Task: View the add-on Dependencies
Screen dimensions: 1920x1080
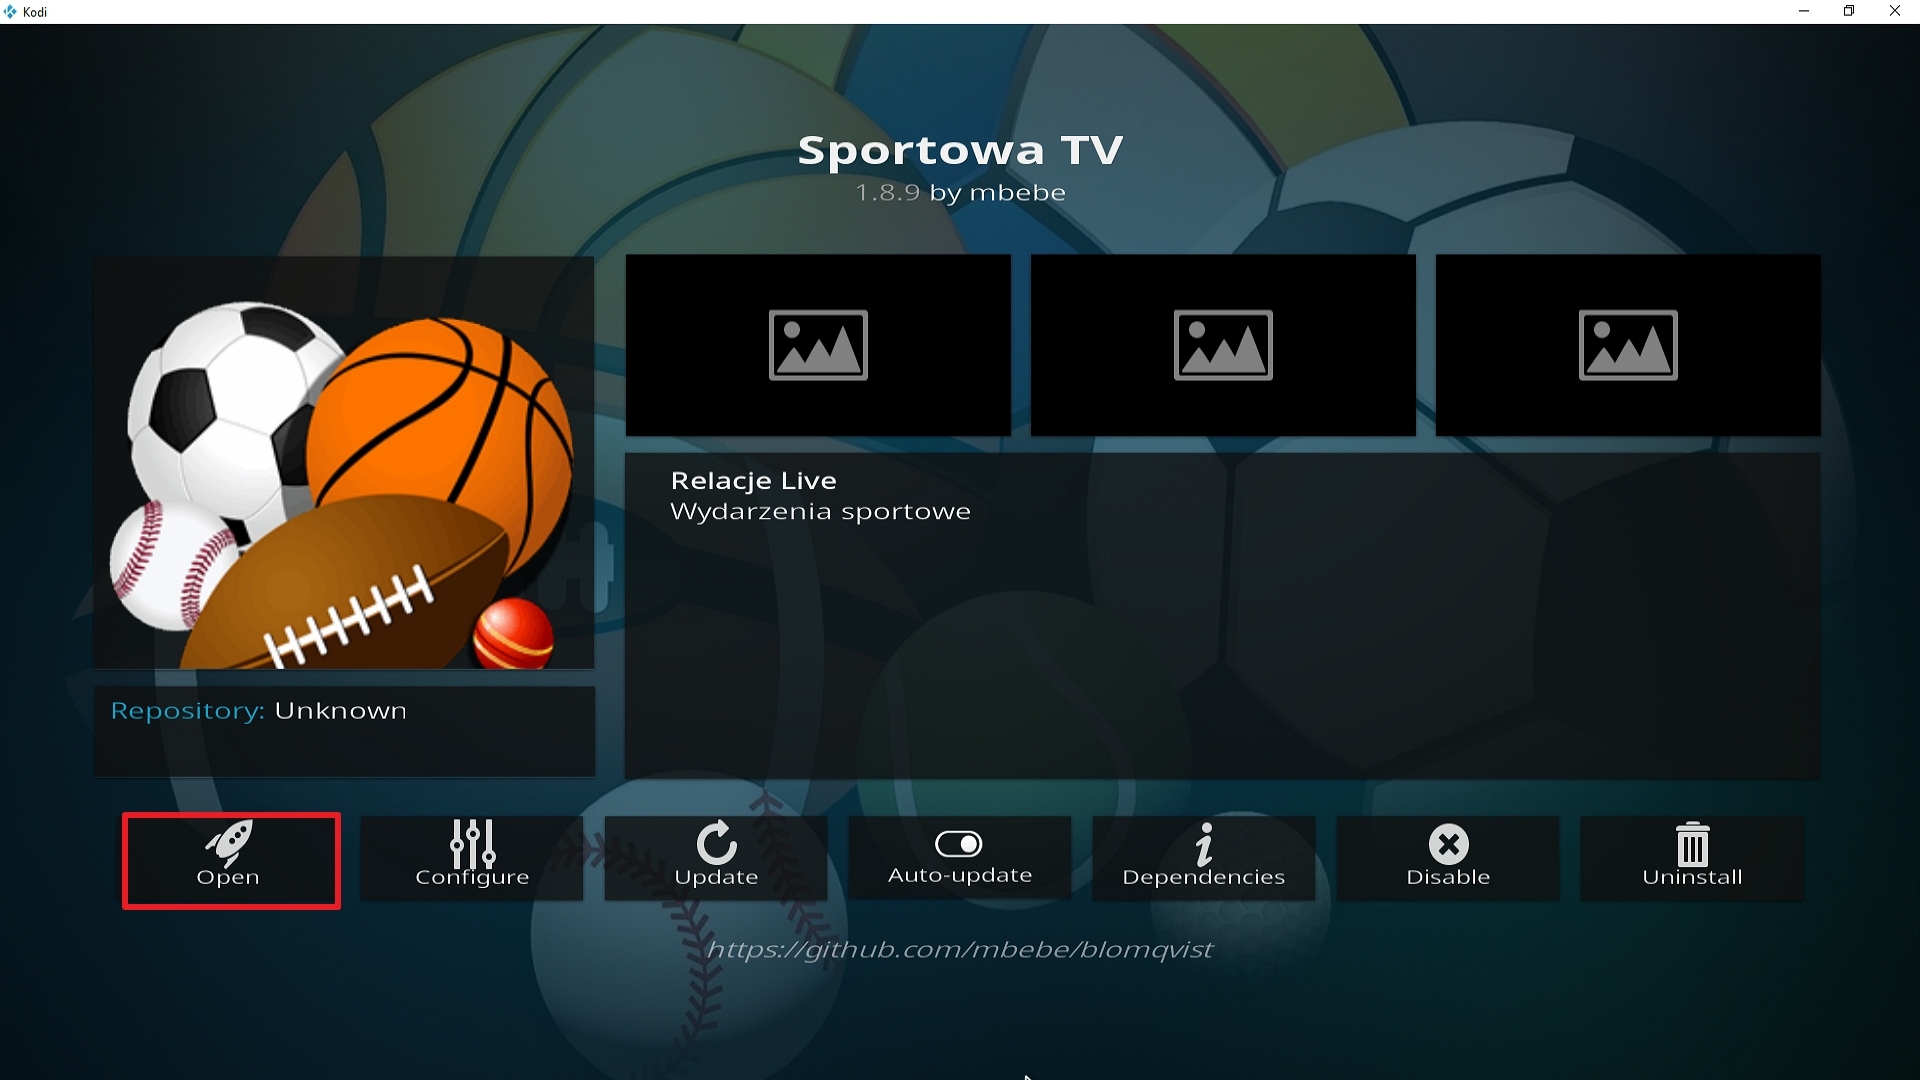Action: pyautogui.click(x=1204, y=858)
